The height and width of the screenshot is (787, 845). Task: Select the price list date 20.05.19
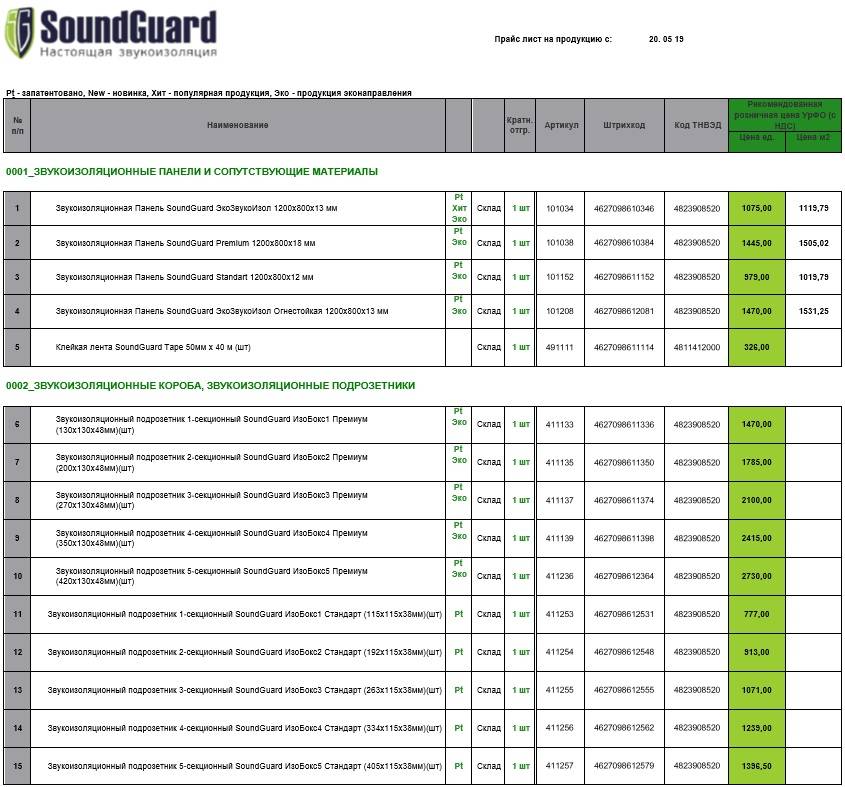click(666, 39)
